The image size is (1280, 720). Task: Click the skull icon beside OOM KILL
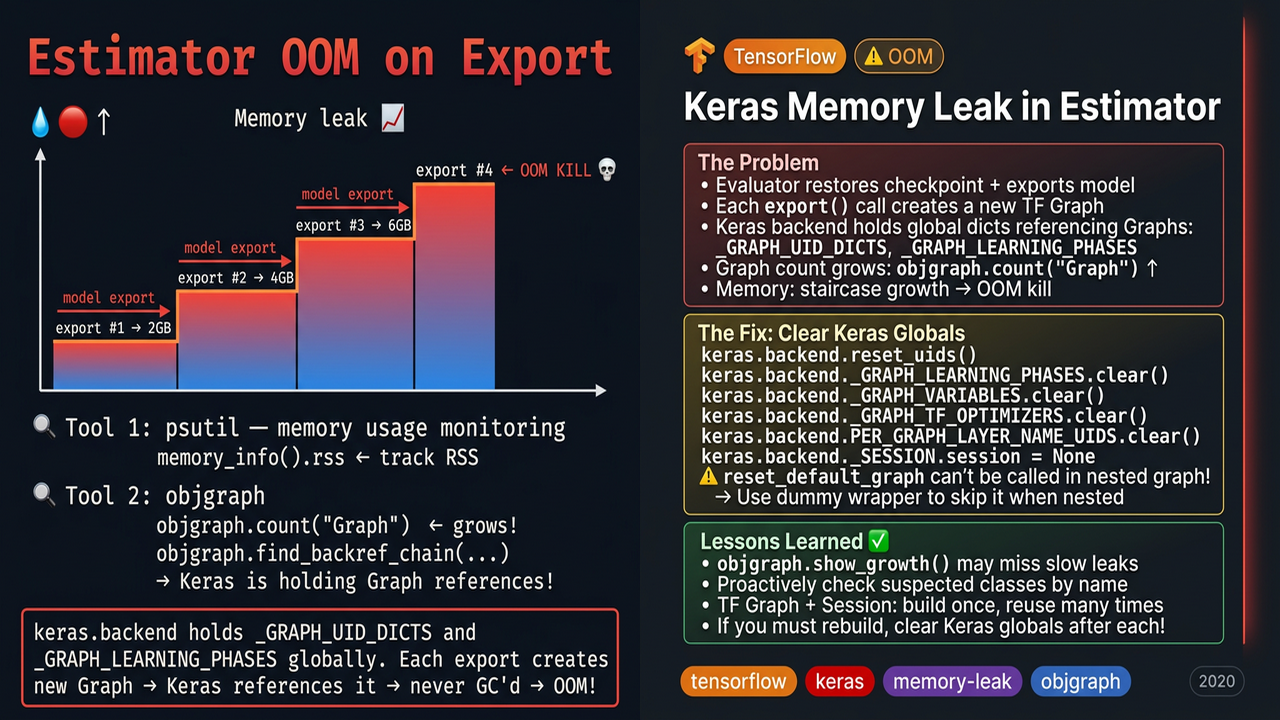(x=606, y=170)
